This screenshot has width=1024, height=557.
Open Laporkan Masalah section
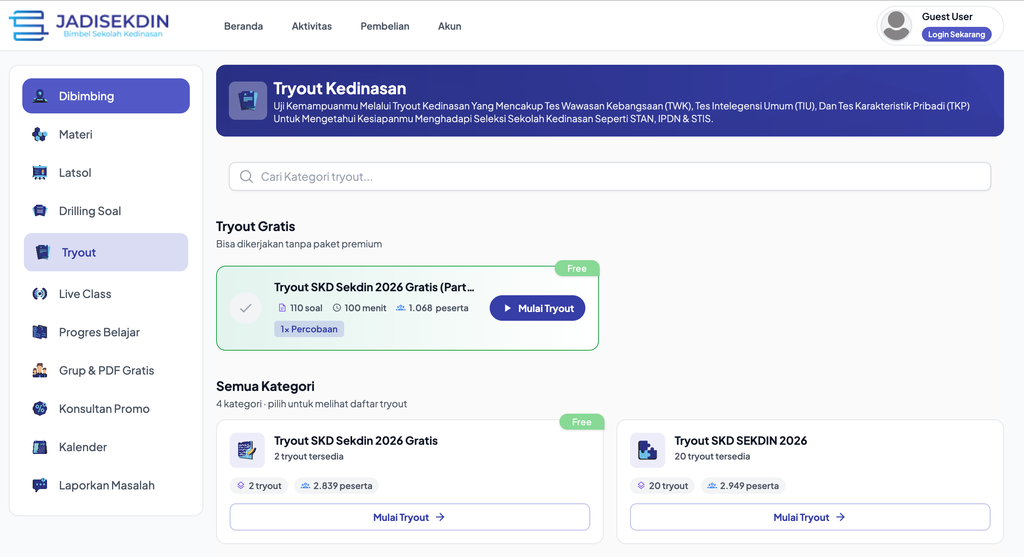pos(106,485)
